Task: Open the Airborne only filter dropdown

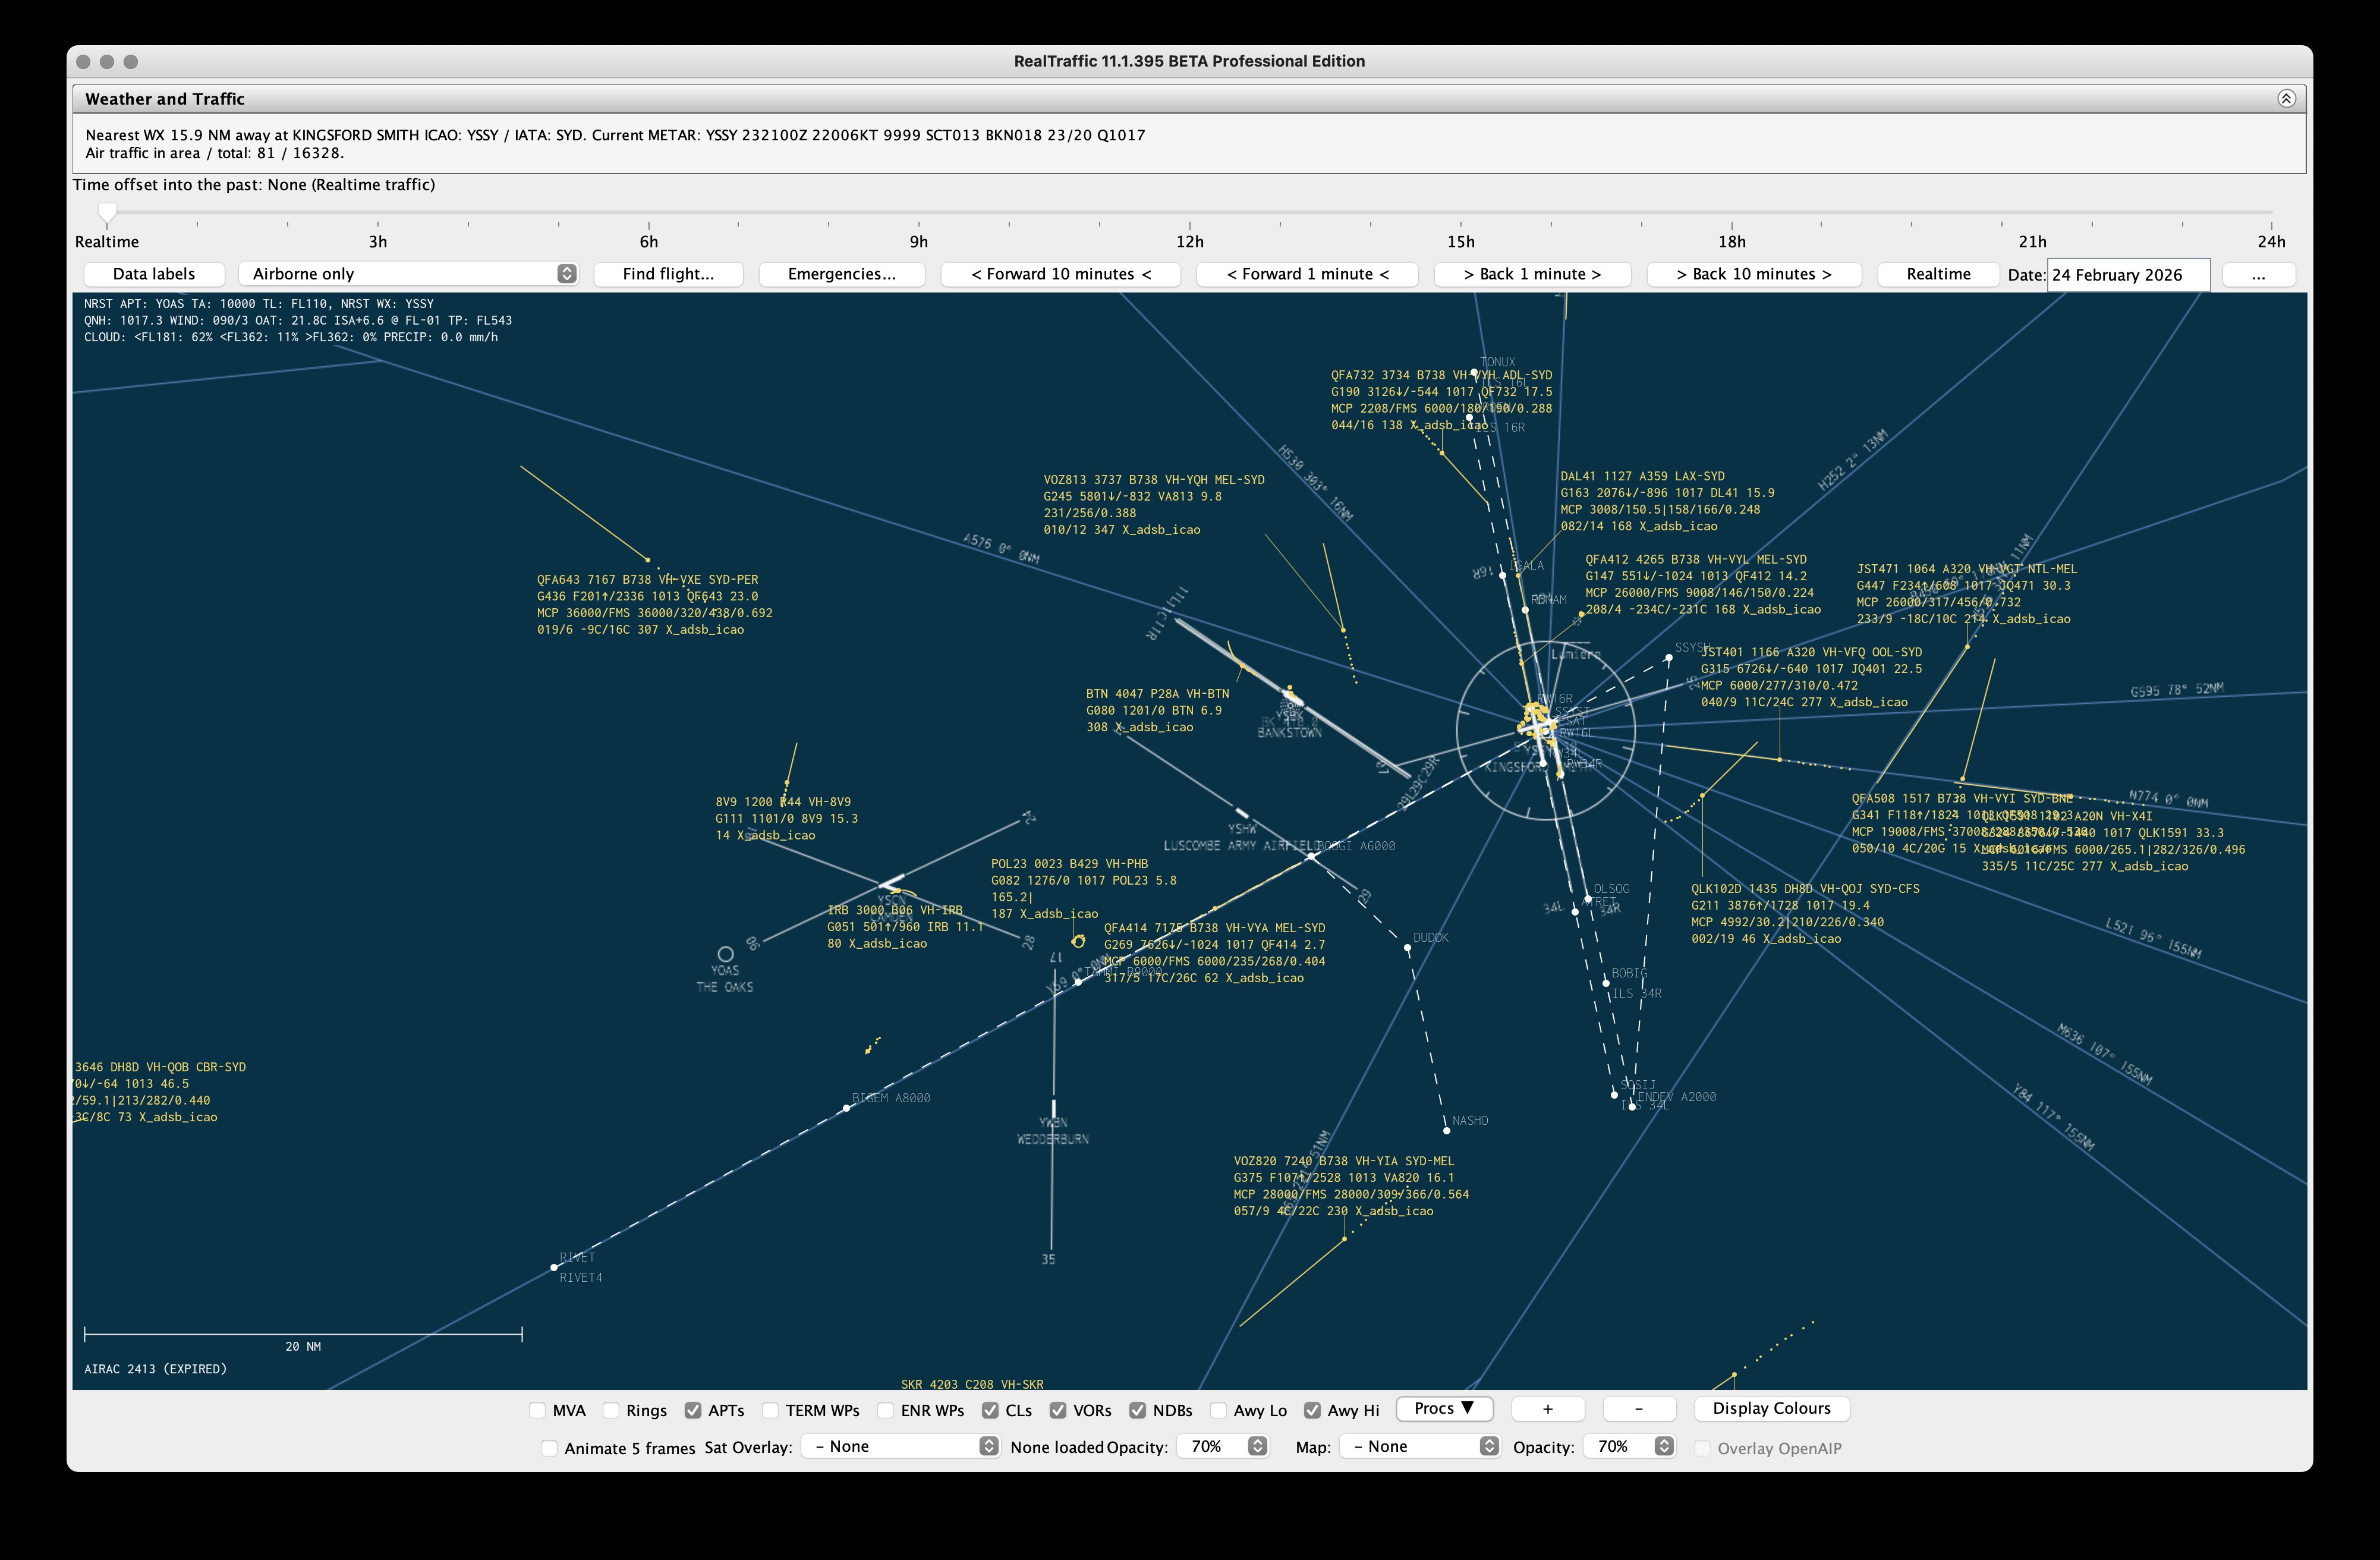Action: pyautogui.click(x=408, y=274)
